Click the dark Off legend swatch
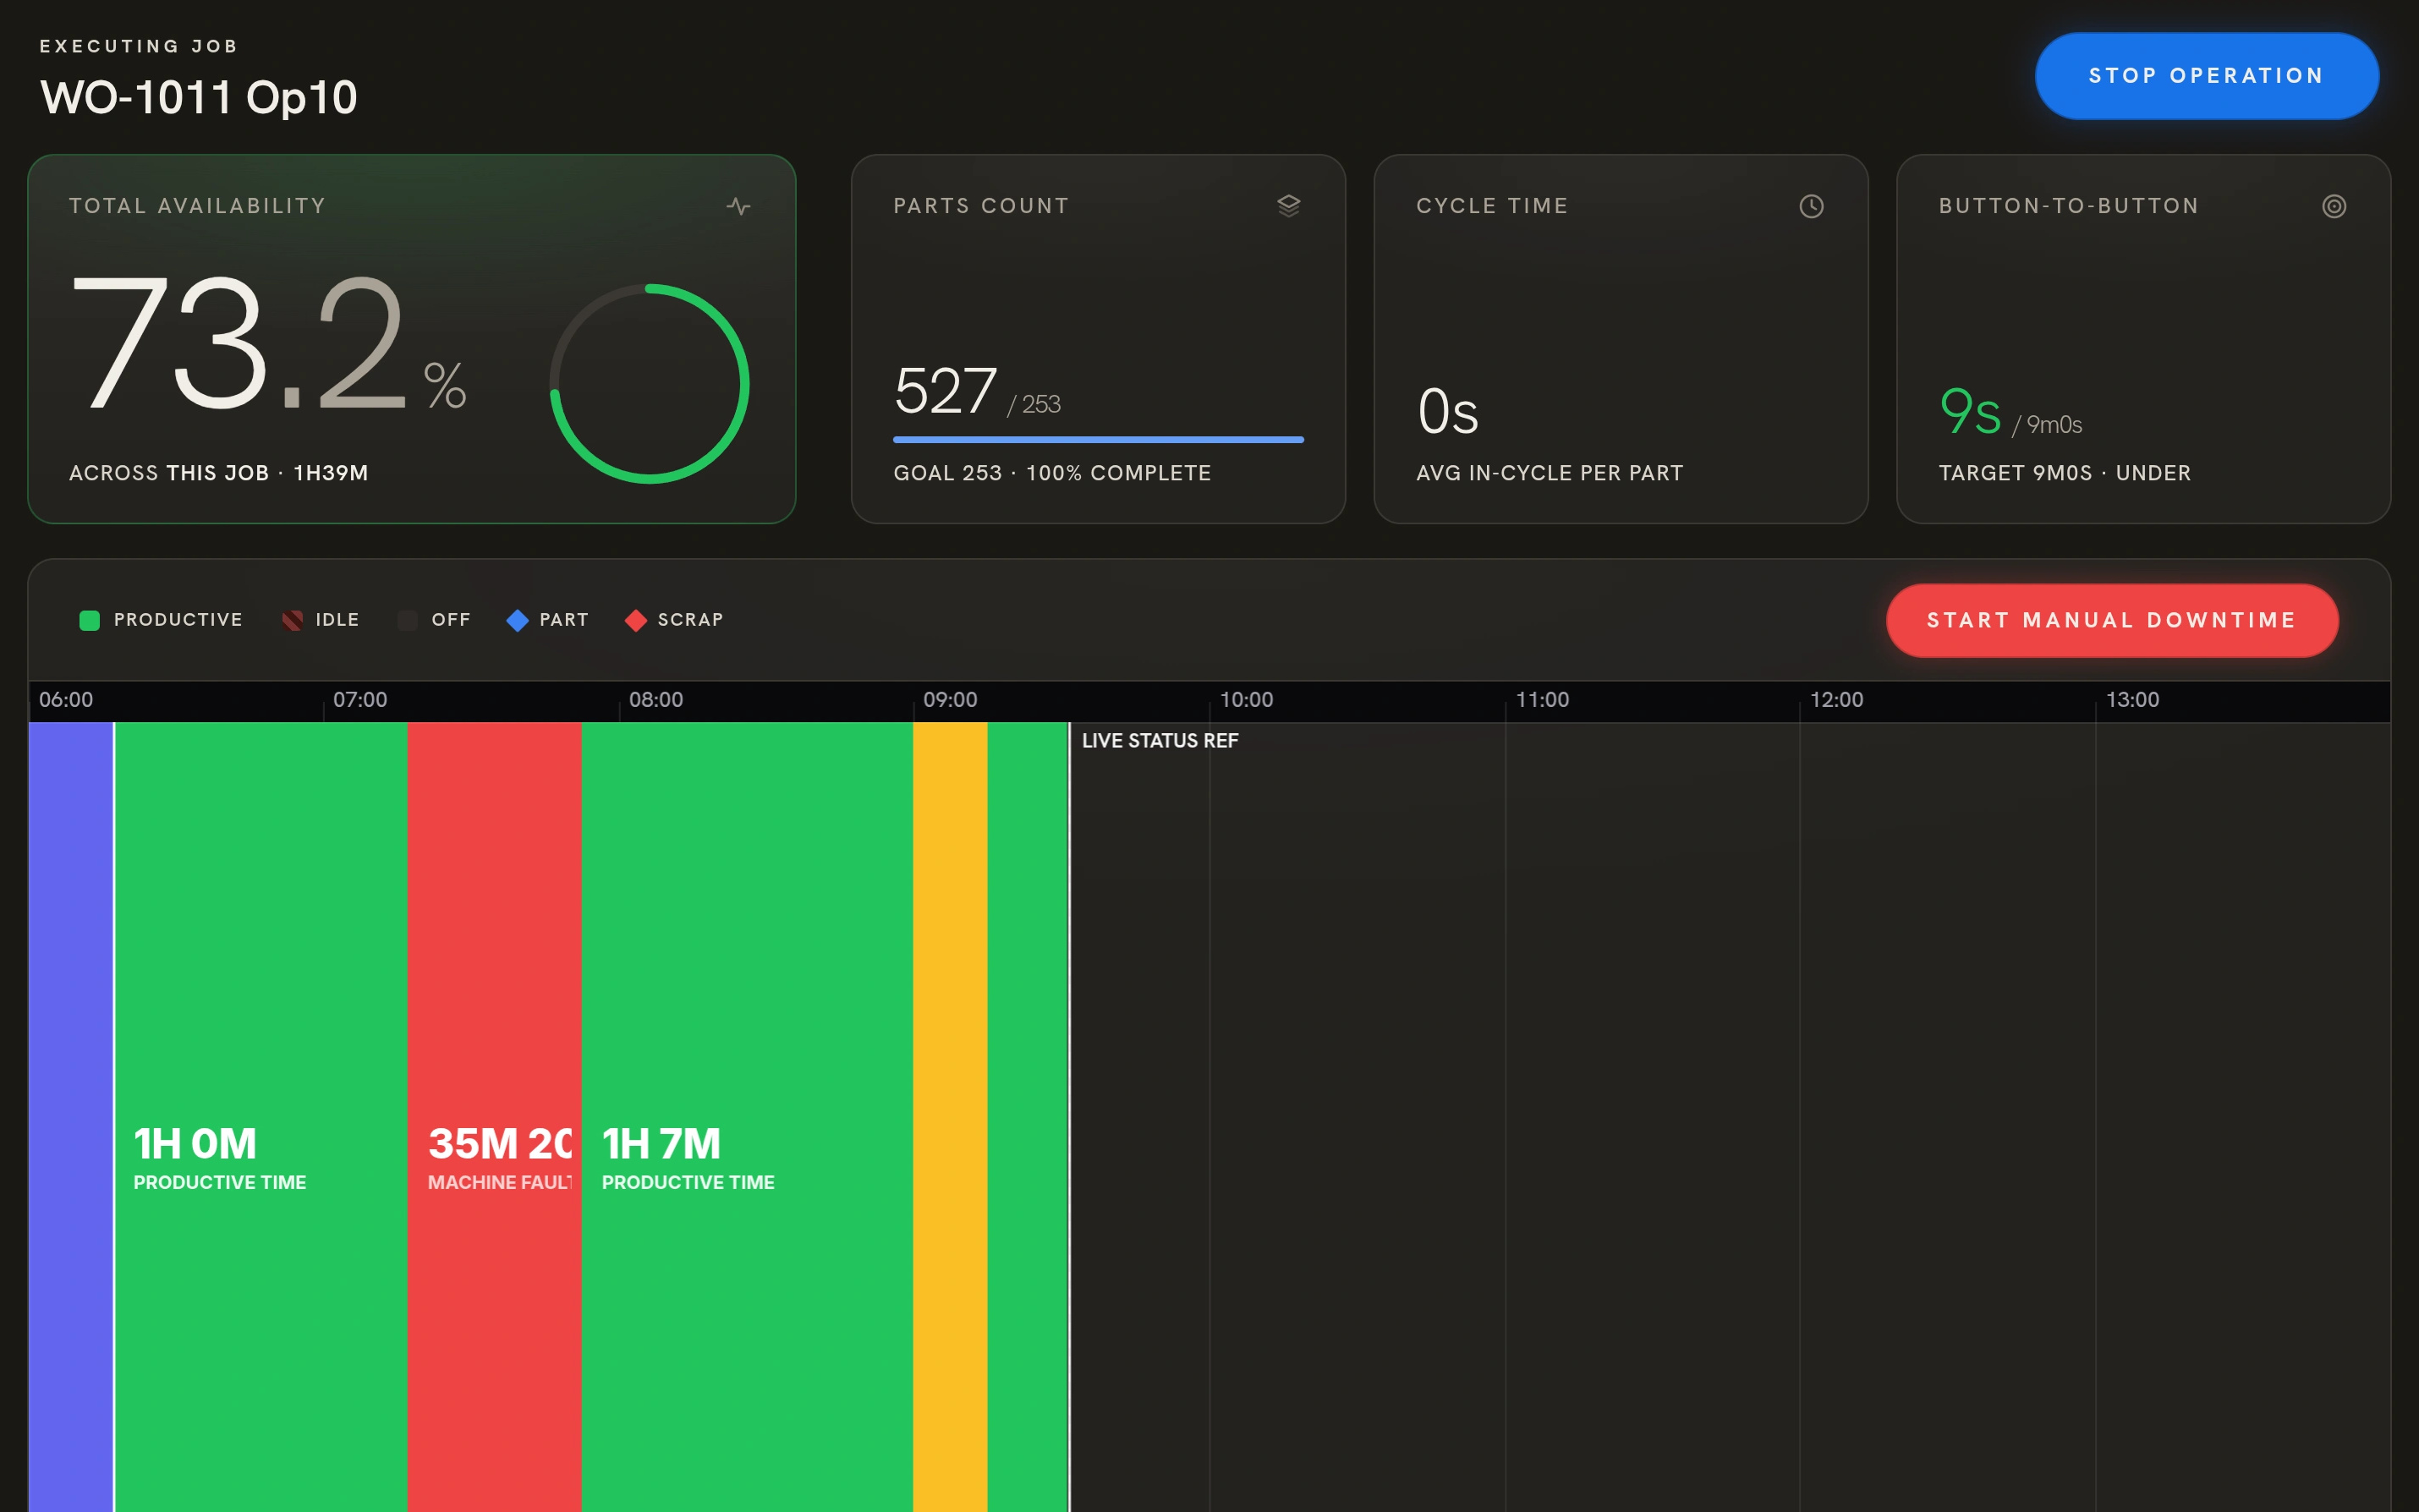Screen dimensions: 2419x1512 407,620
